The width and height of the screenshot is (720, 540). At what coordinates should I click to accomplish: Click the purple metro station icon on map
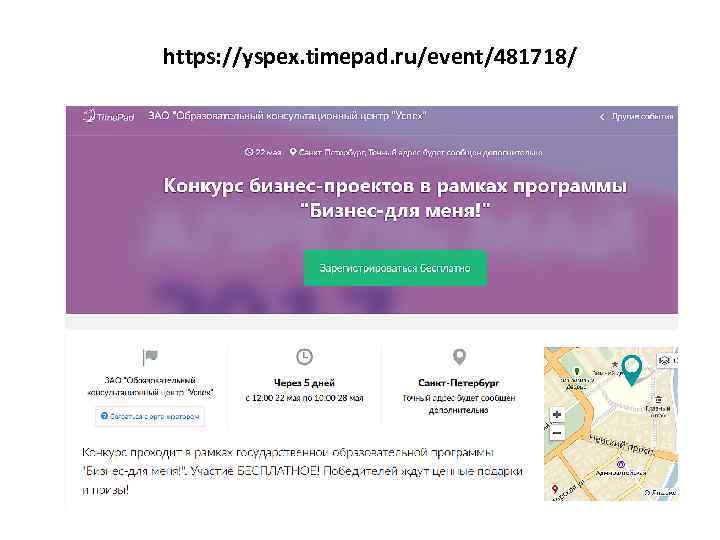(620, 464)
